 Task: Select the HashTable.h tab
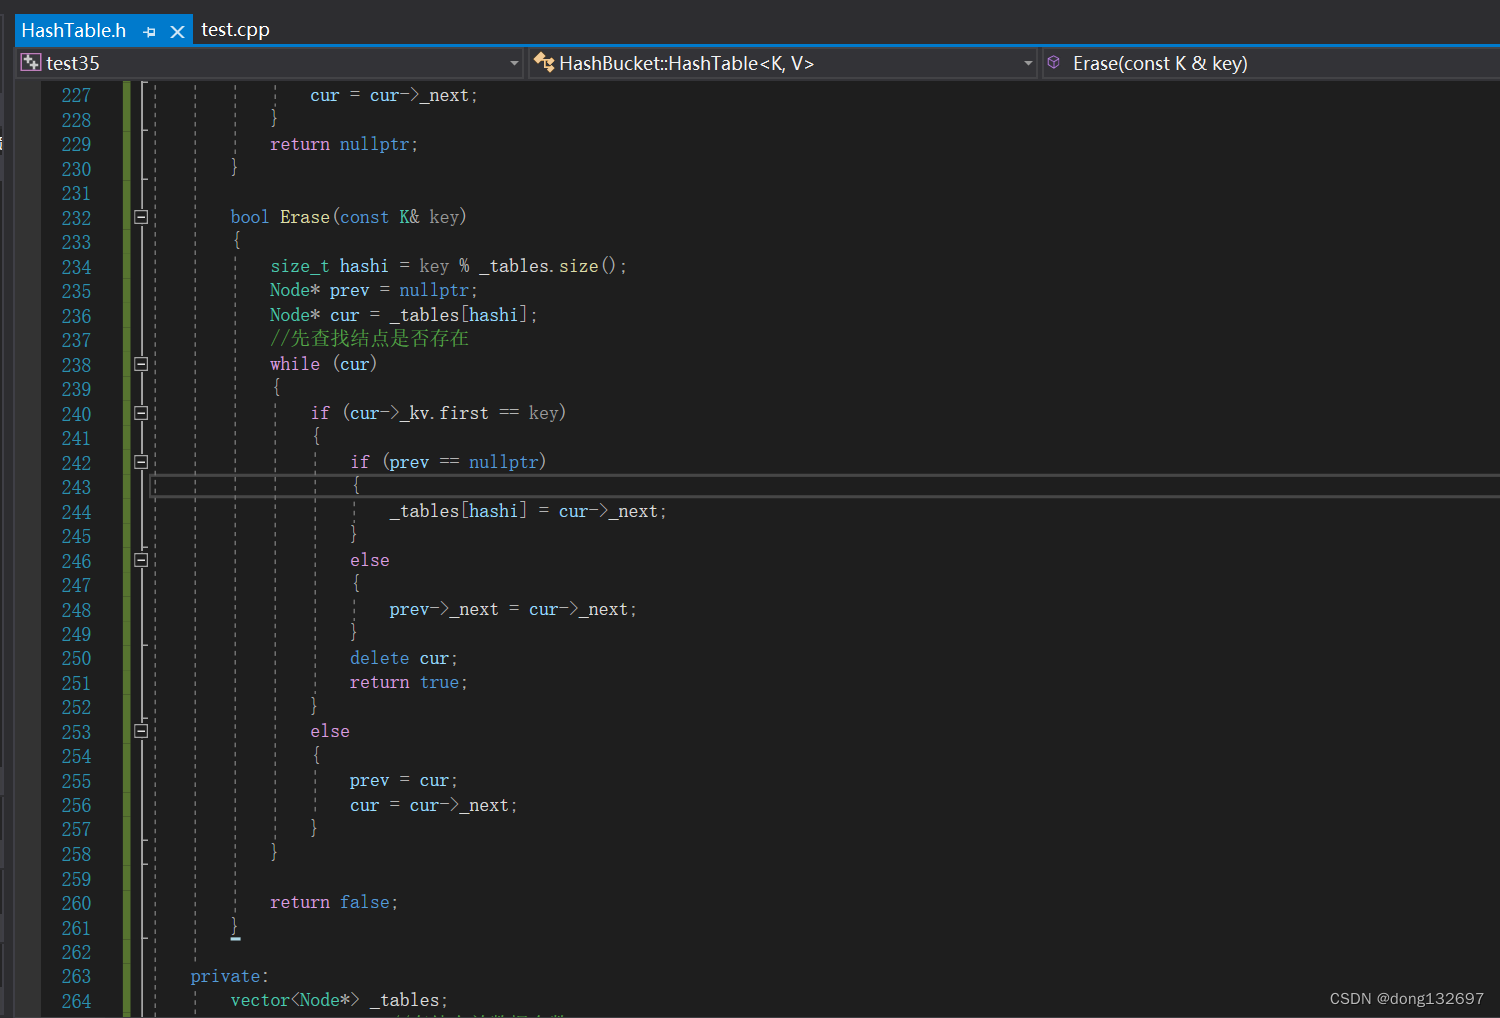74,30
